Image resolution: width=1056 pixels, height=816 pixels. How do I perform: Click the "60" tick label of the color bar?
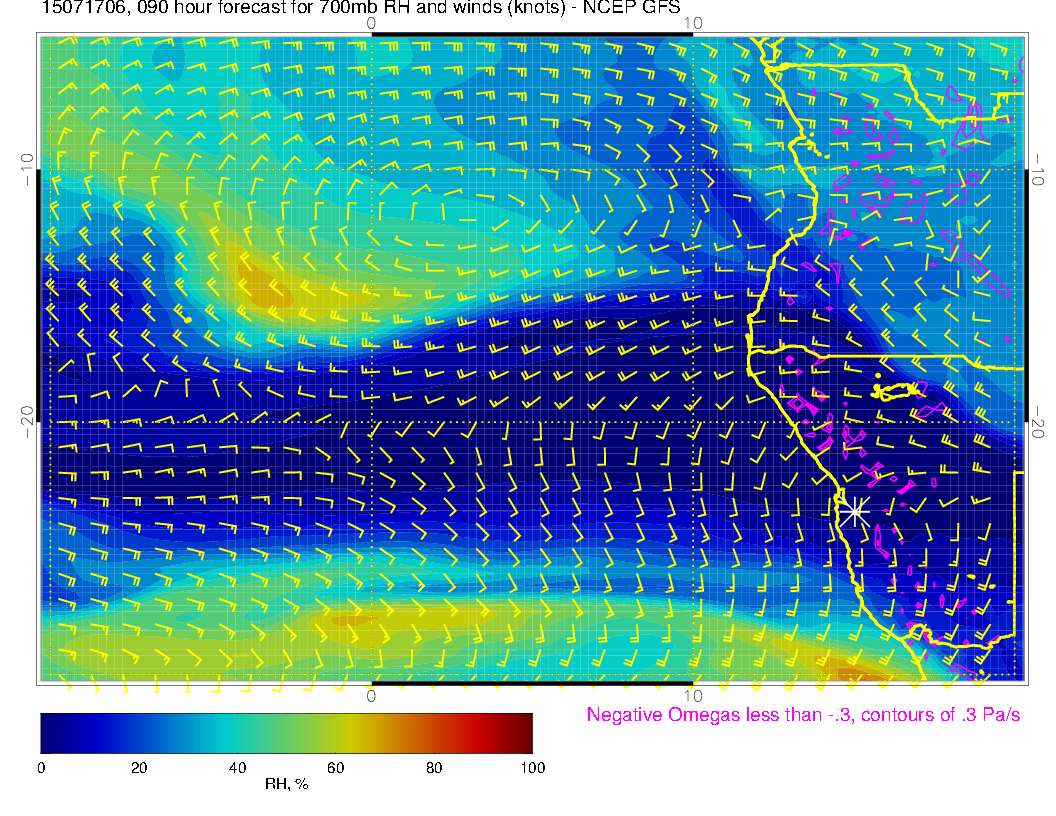pos(335,768)
